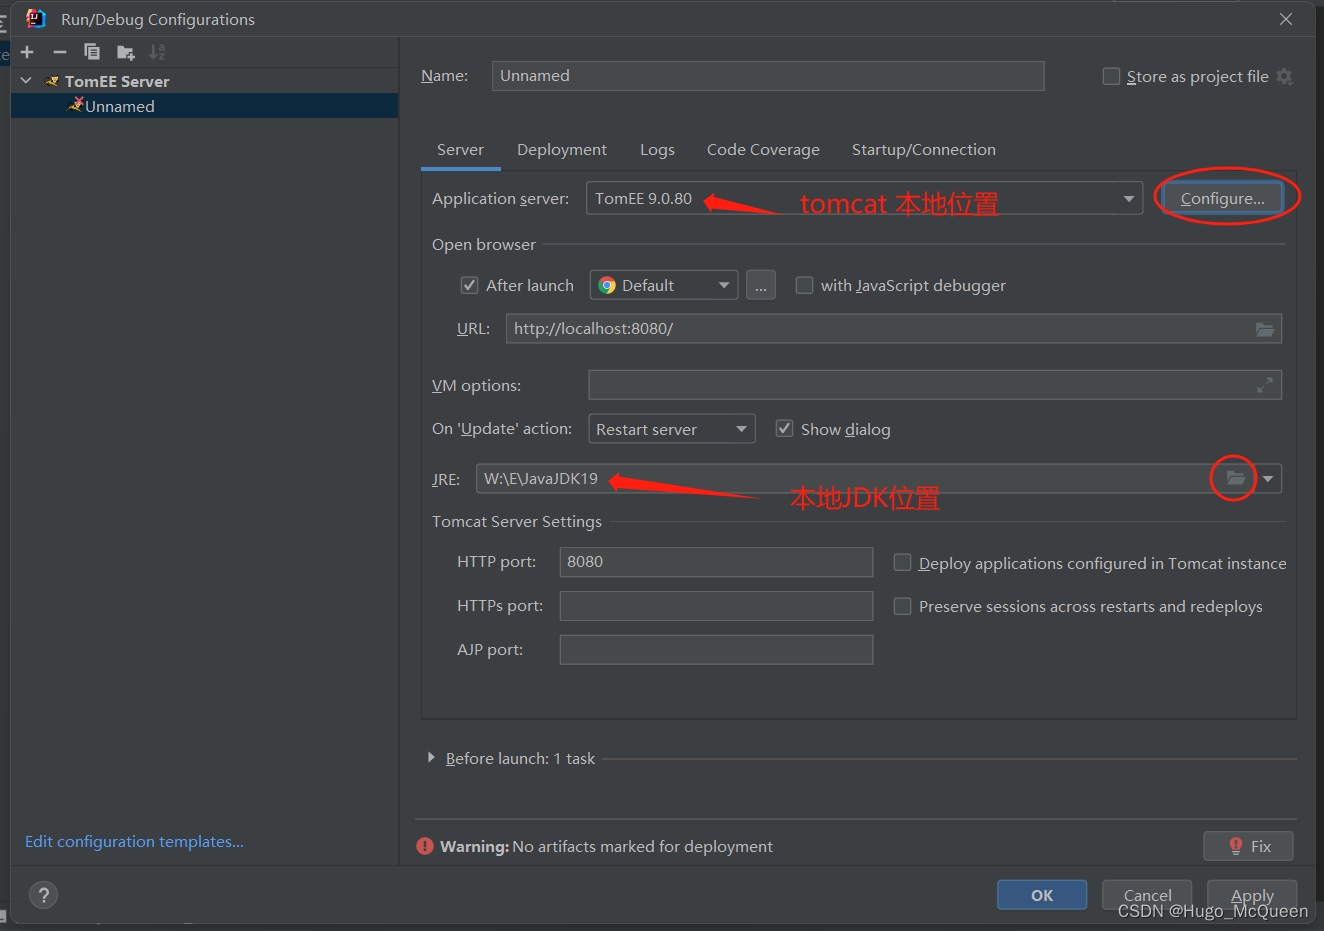Viewport: 1324px width, 931px height.
Task: Uncheck the Show dialog checkbox
Action: pos(785,429)
